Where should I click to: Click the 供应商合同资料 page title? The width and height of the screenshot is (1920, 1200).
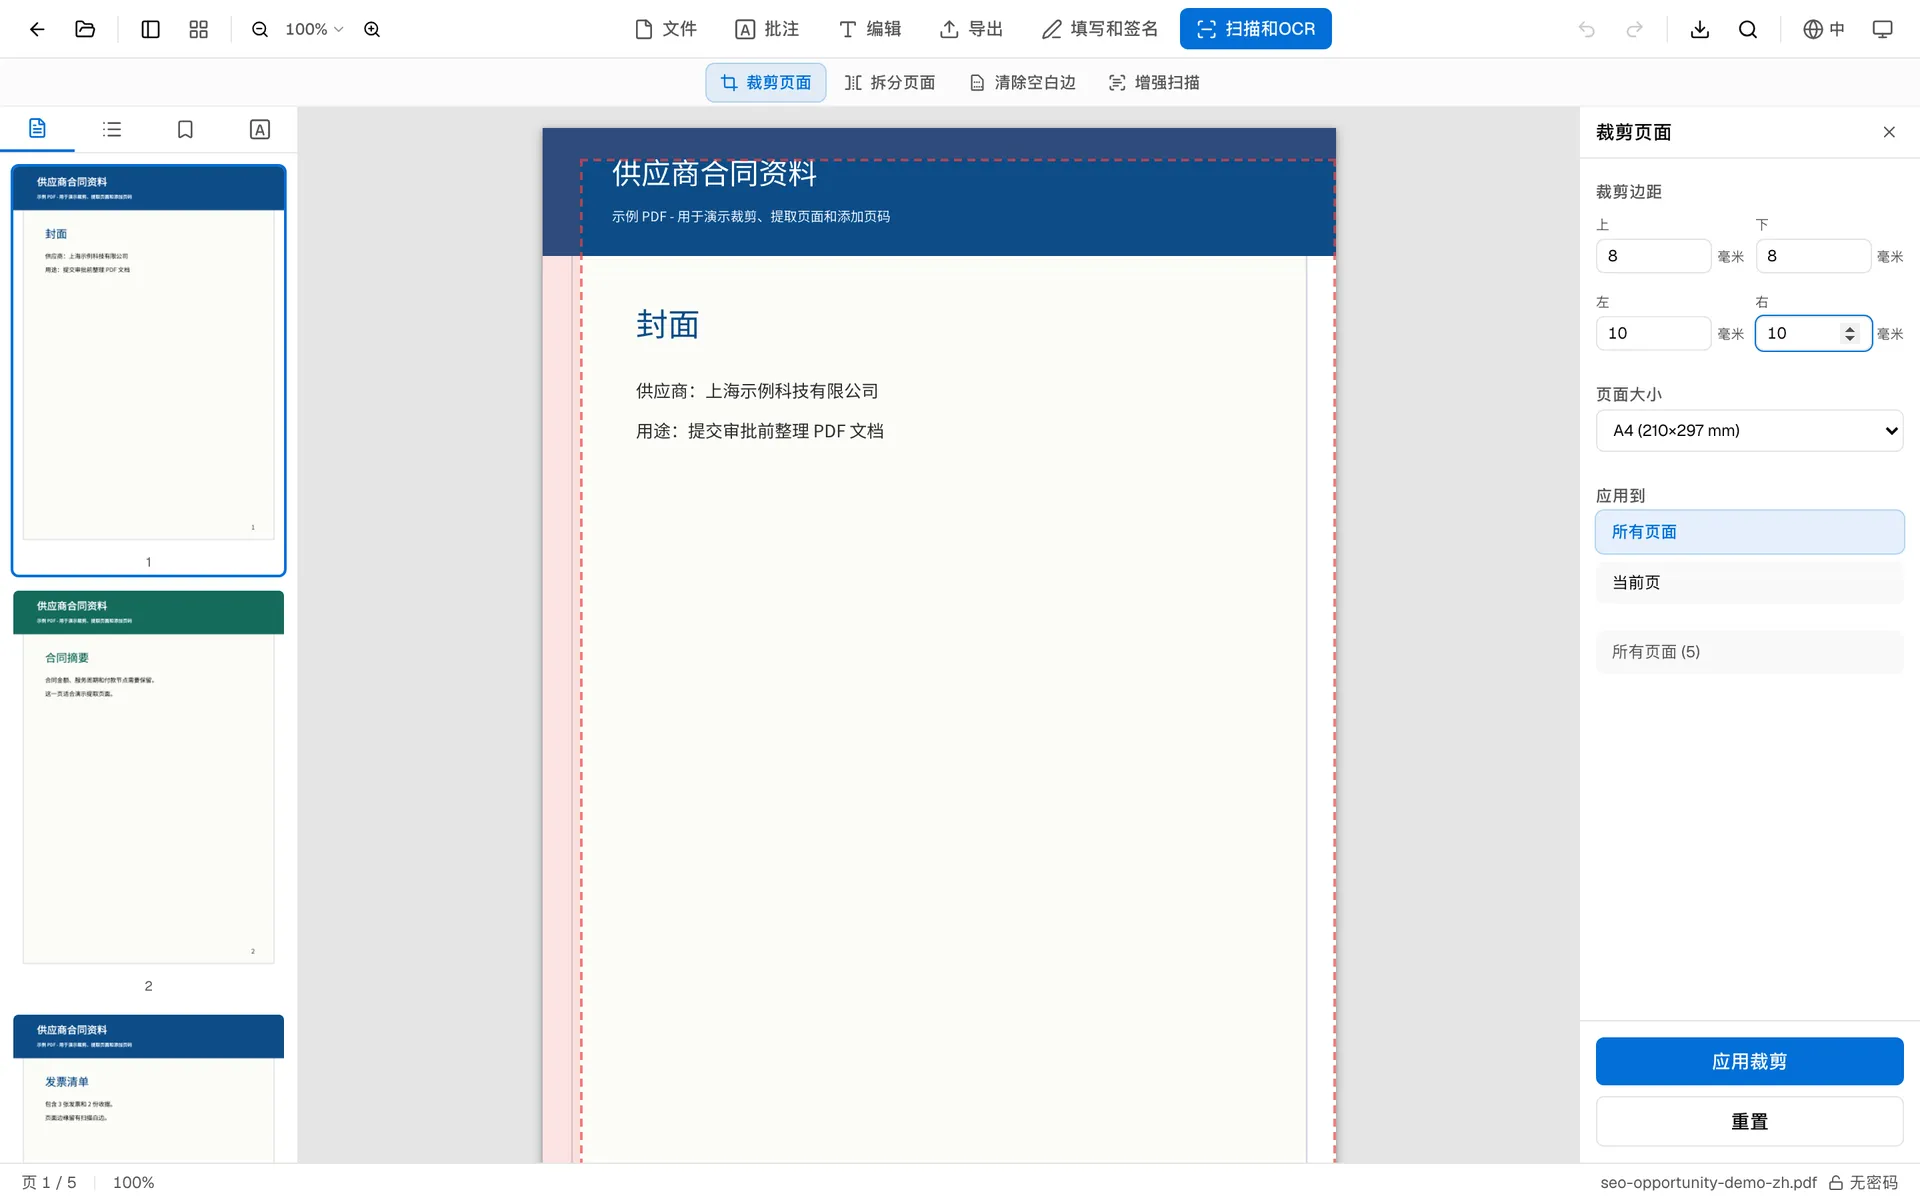tap(714, 174)
